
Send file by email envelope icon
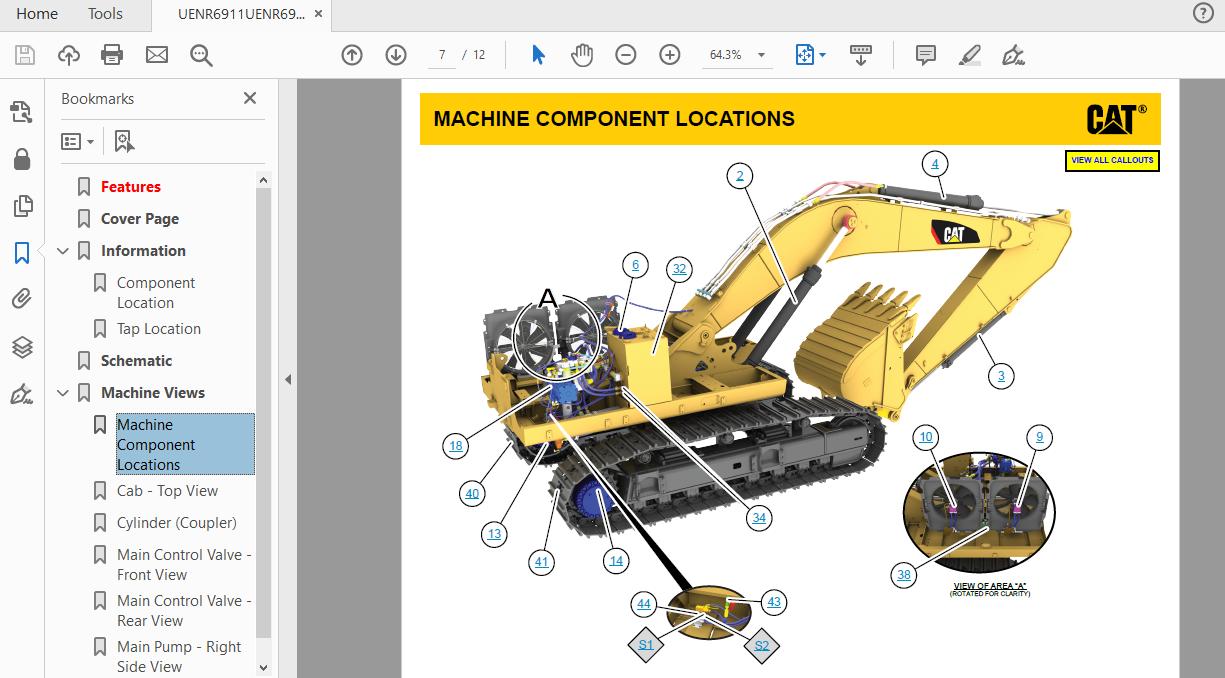point(157,55)
